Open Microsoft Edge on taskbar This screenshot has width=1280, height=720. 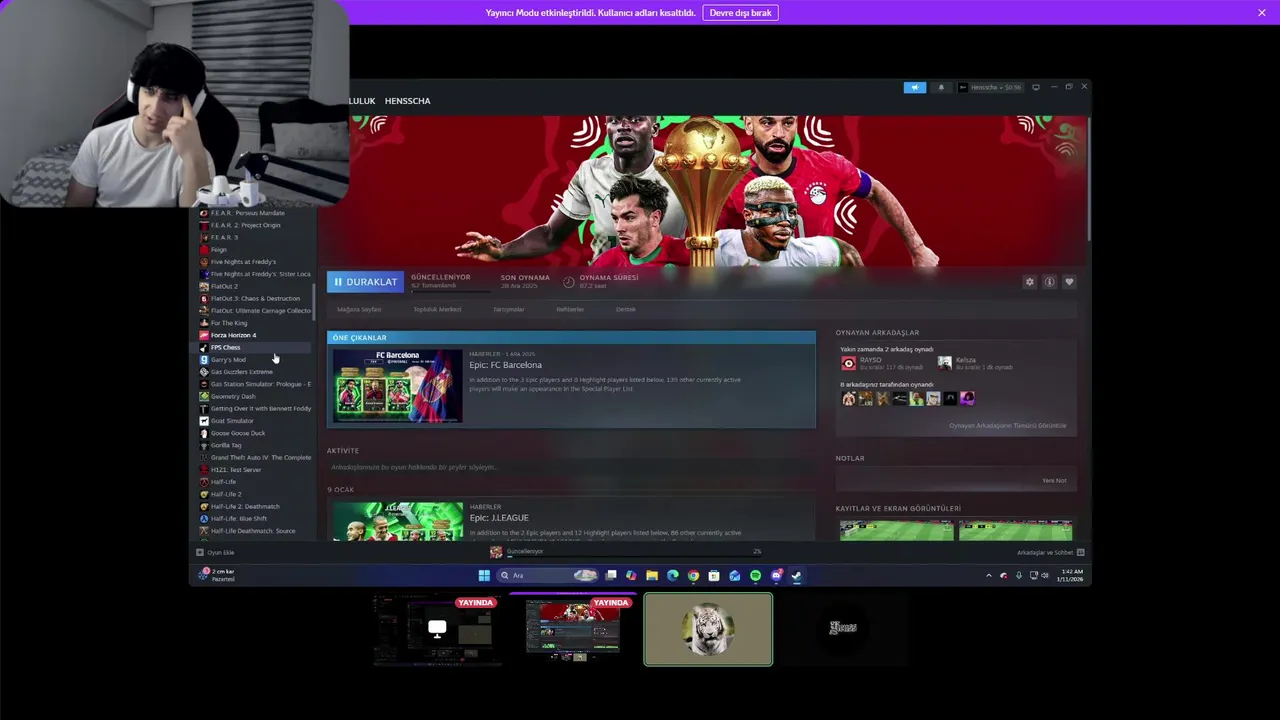click(x=672, y=575)
